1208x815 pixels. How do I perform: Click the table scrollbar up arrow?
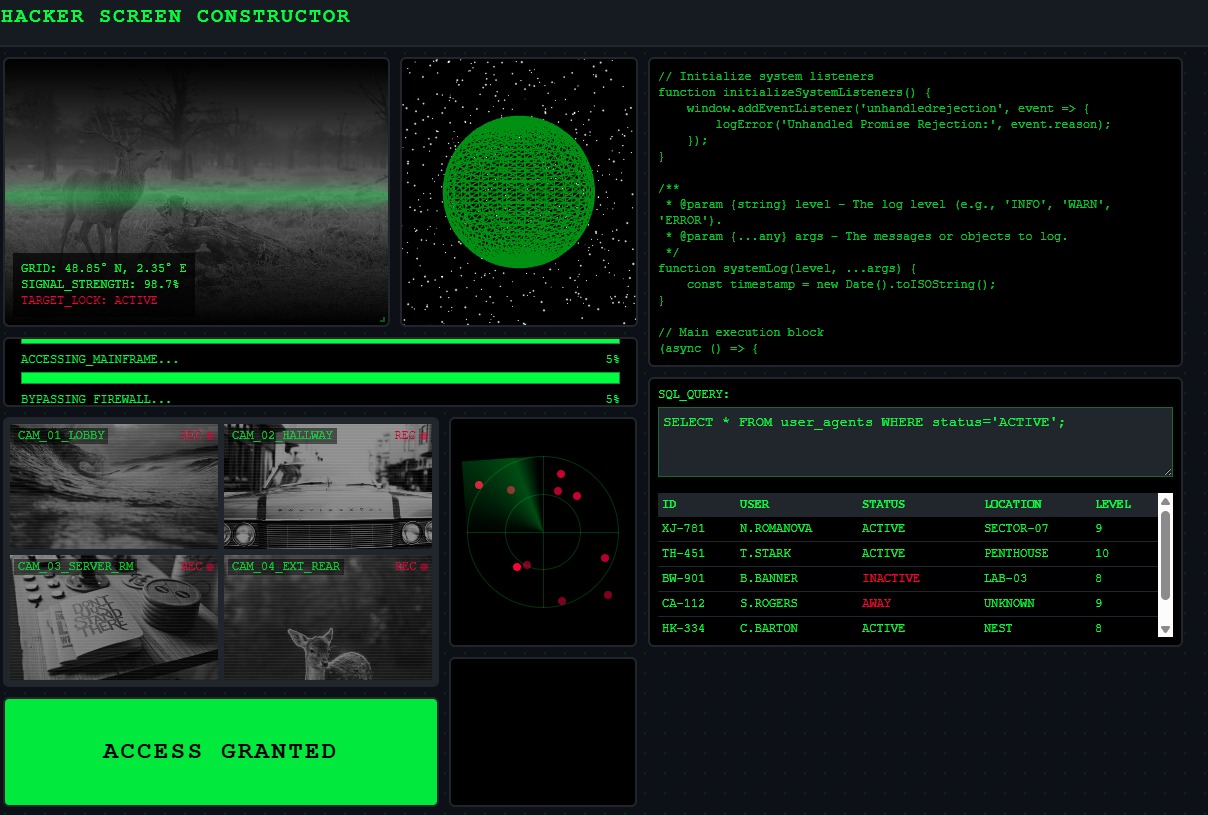click(1164, 501)
